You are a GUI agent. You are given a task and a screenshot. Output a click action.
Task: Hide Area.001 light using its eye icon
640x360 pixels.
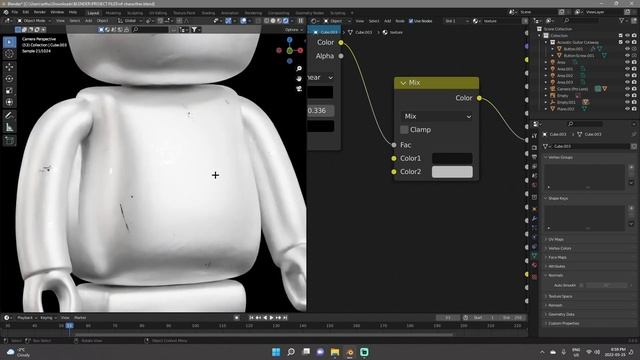[x=627, y=69]
